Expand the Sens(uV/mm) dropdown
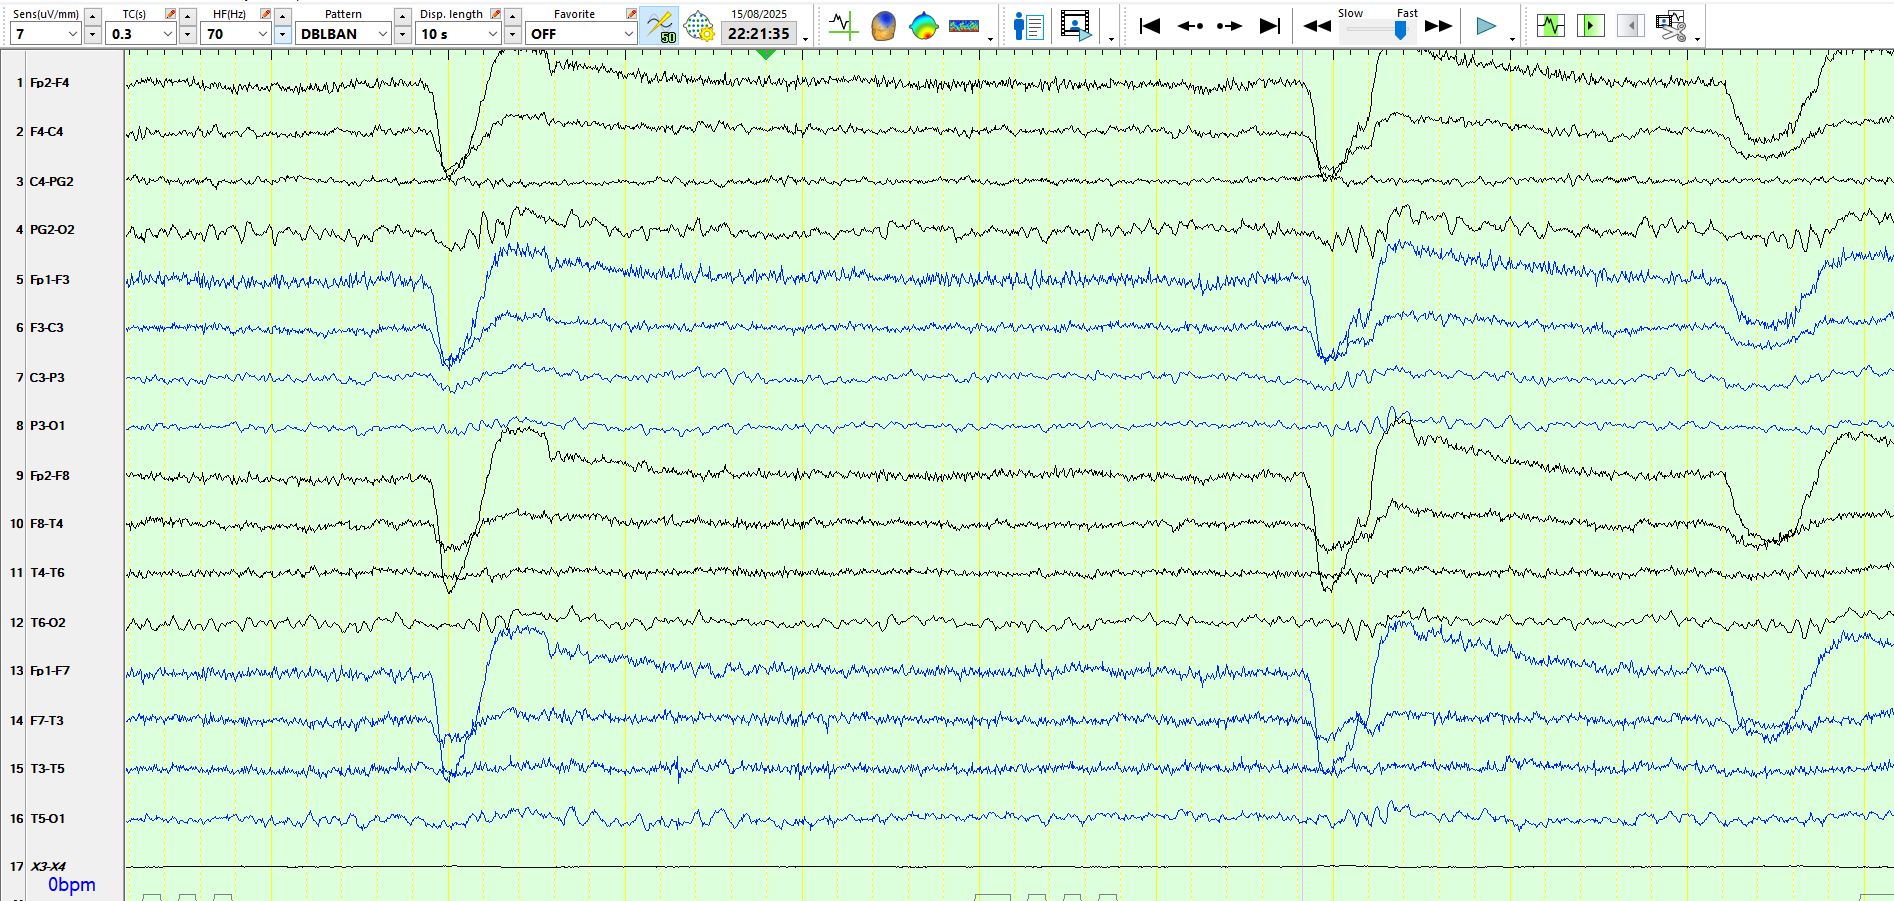Image resolution: width=1894 pixels, height=901 pixels. point(72,34)
